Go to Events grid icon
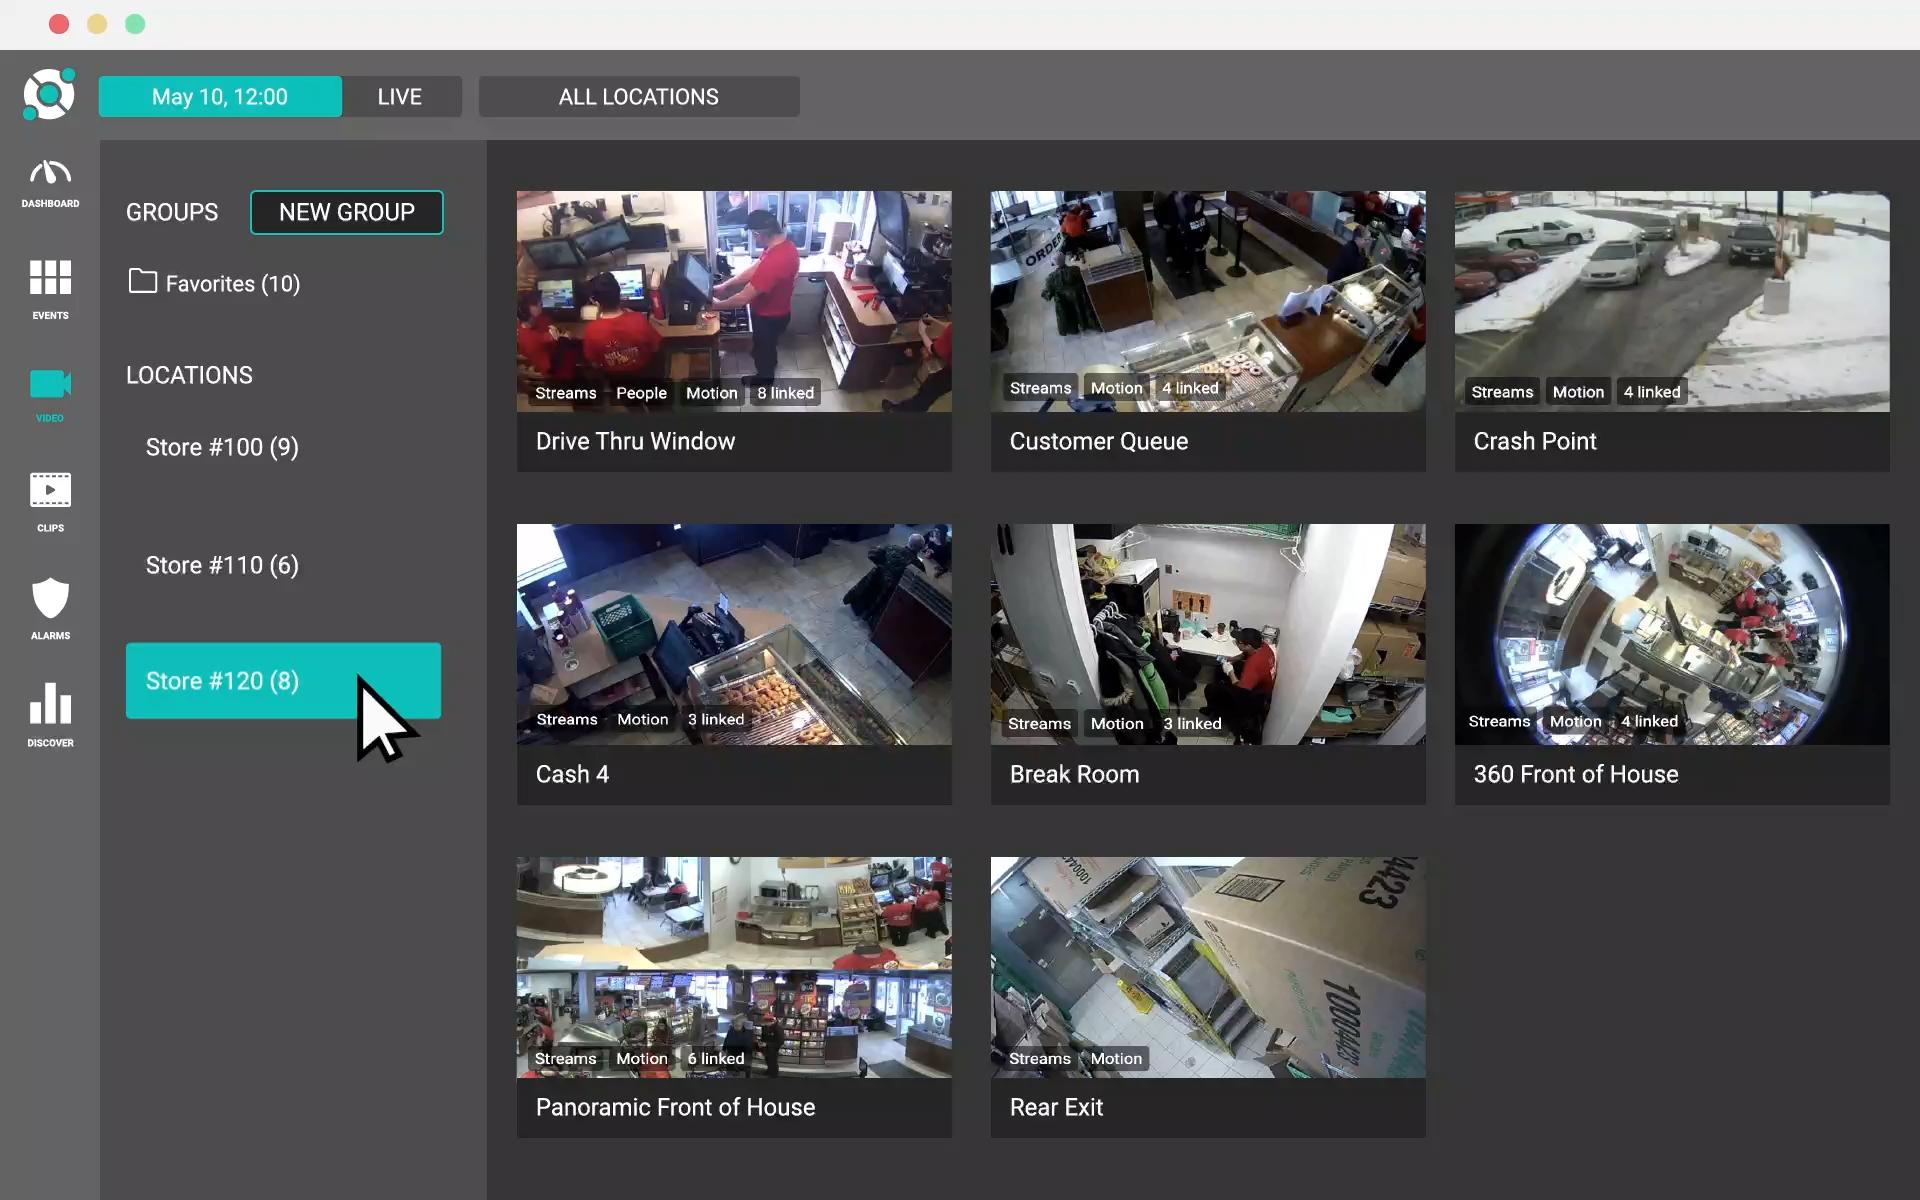 pos(50,278)
